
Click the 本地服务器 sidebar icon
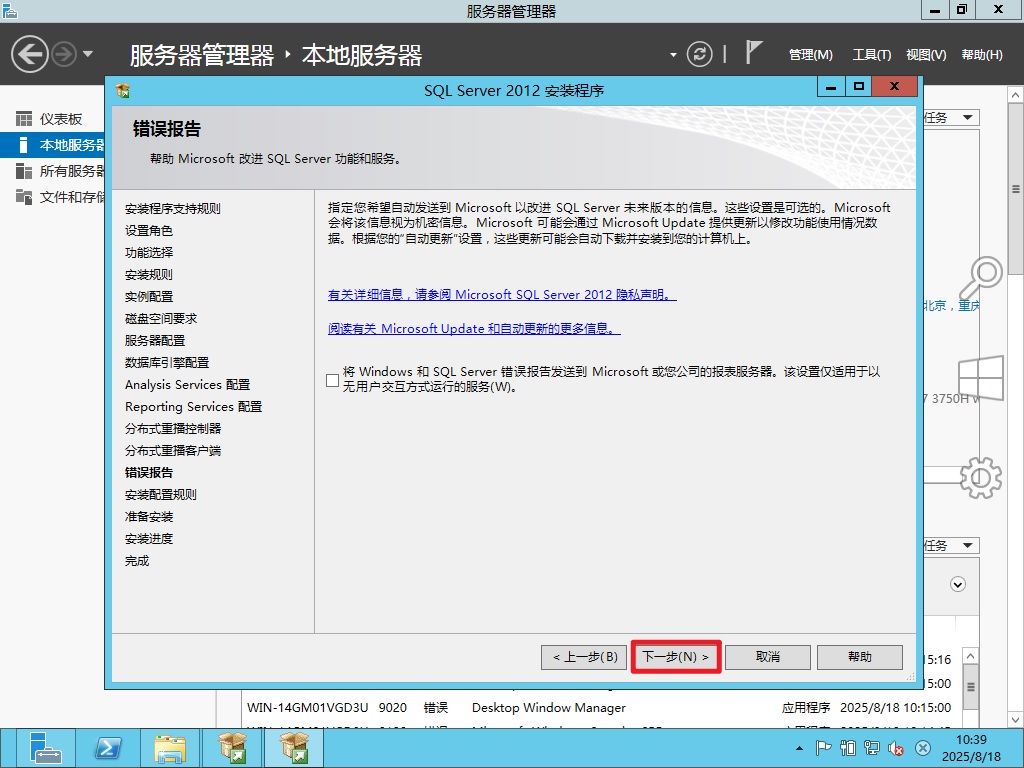(24, 145)
